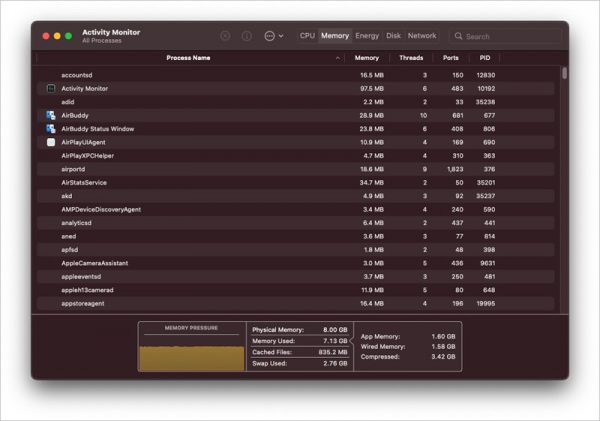
Task: Click the AirPlayUIAgent icon
Action: coord(51,143)
